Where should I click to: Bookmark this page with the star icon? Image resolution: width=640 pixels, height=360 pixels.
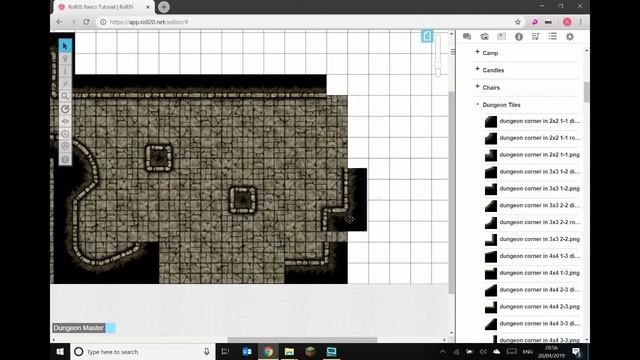518,22
